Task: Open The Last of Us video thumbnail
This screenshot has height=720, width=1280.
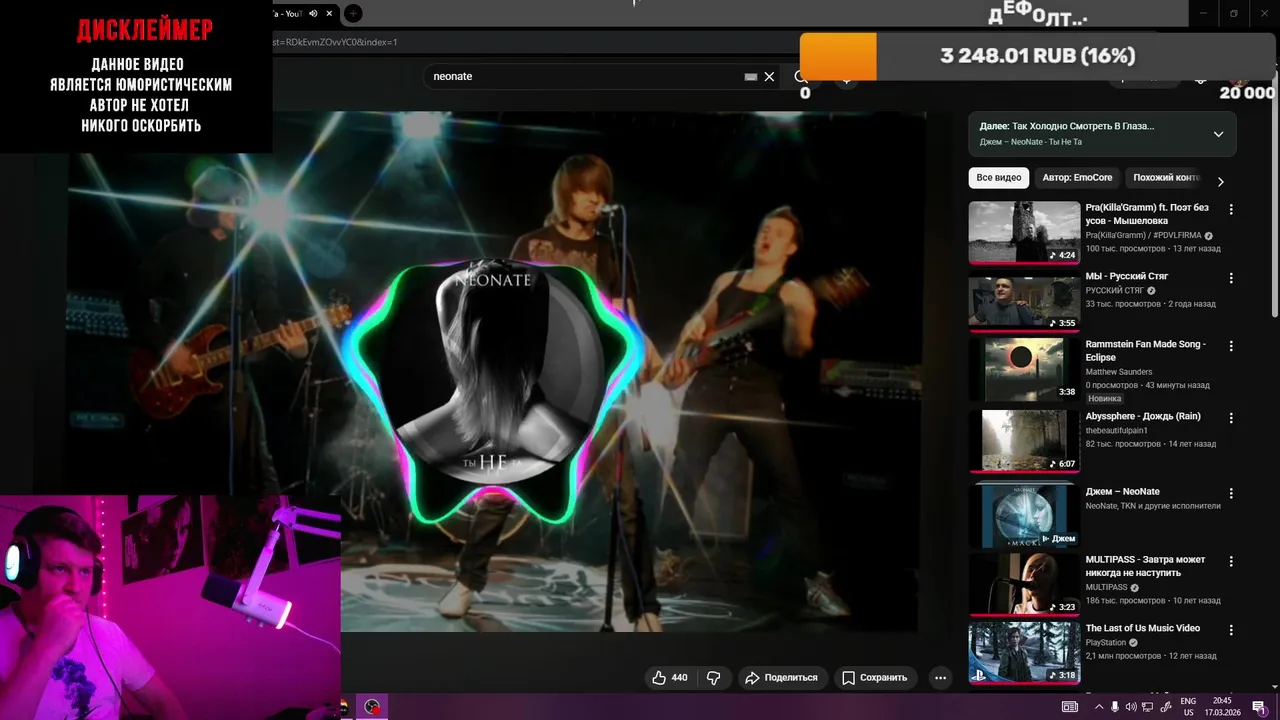Action: (x=1024, y=652)
